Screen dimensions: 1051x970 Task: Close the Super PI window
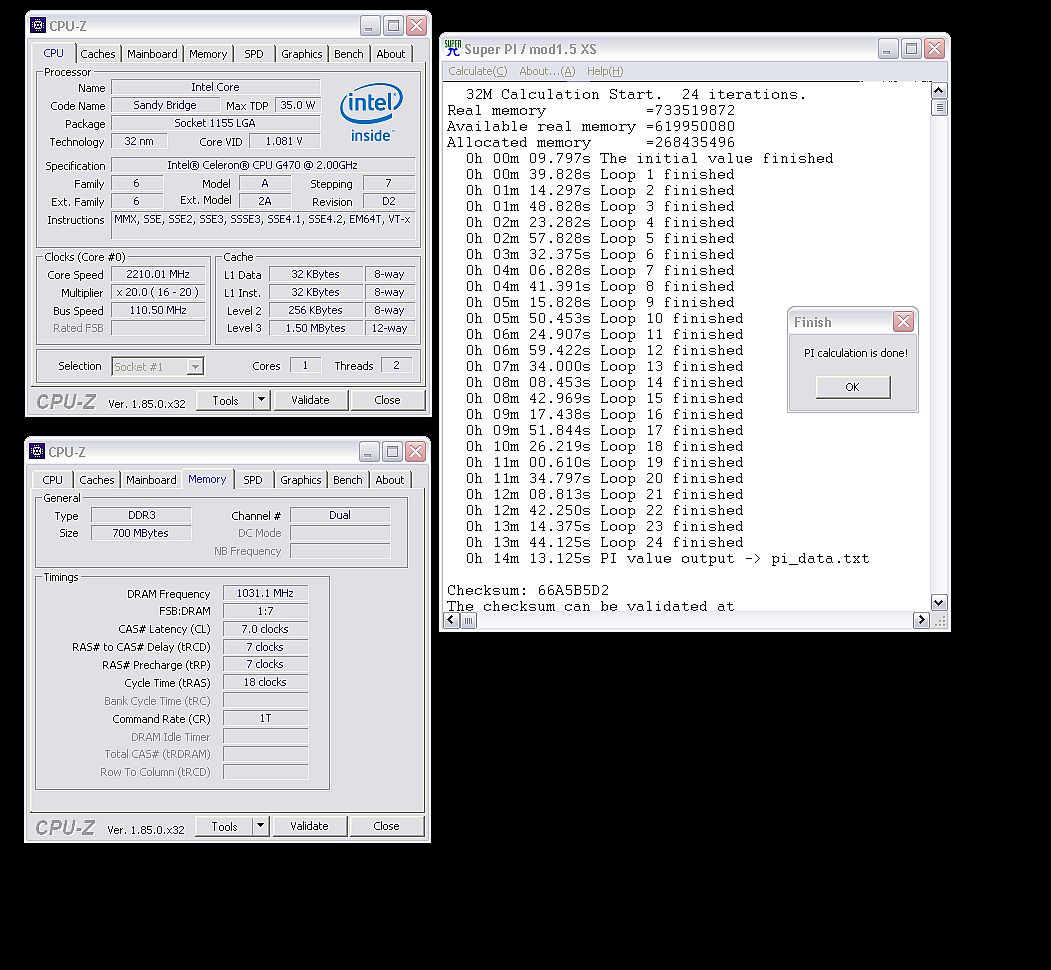[934, 48]
